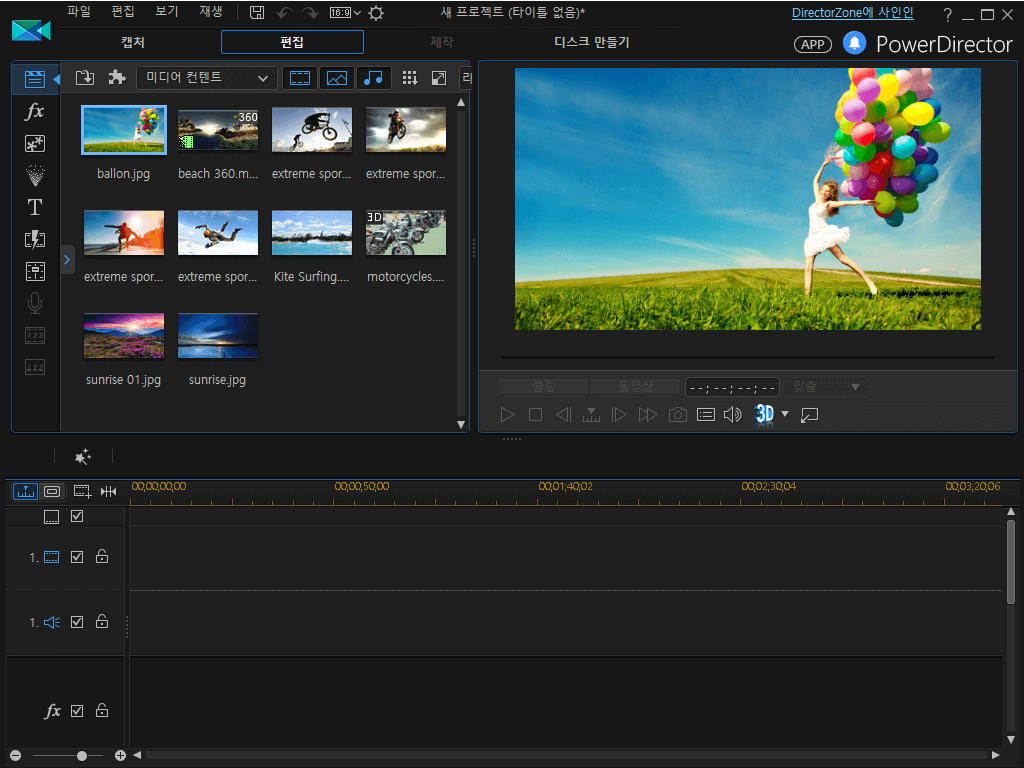Screen dimensions: 1024x768
Task: Uncheck audio track 1 enable checkbox
Action: click(x=77, y=622)
